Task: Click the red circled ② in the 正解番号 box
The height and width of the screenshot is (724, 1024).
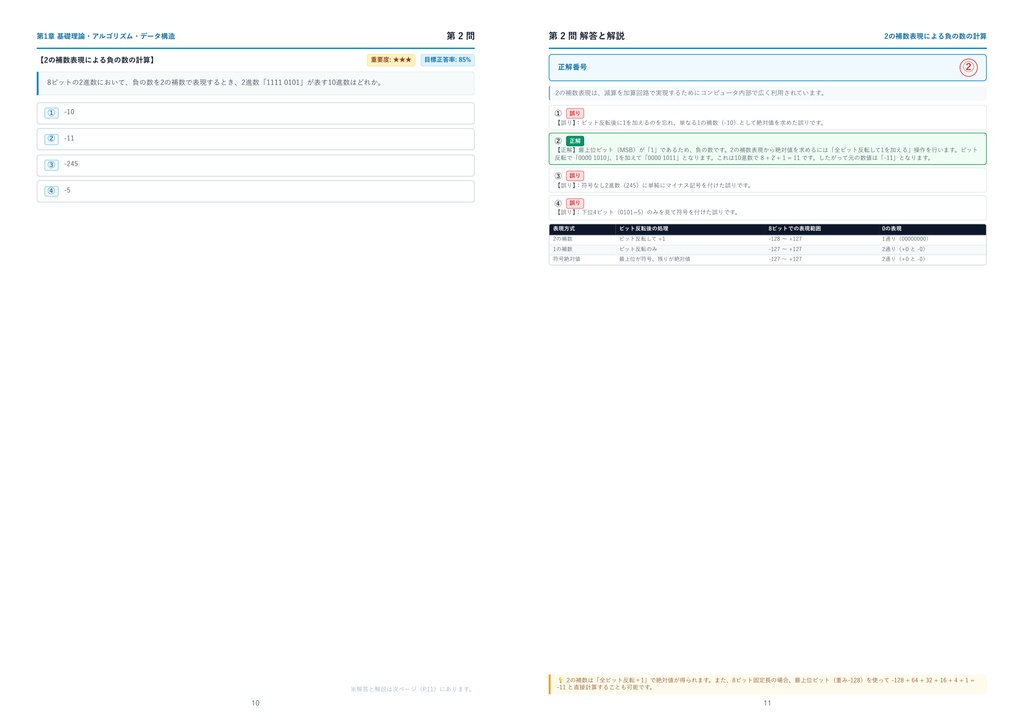Action: 968,67
